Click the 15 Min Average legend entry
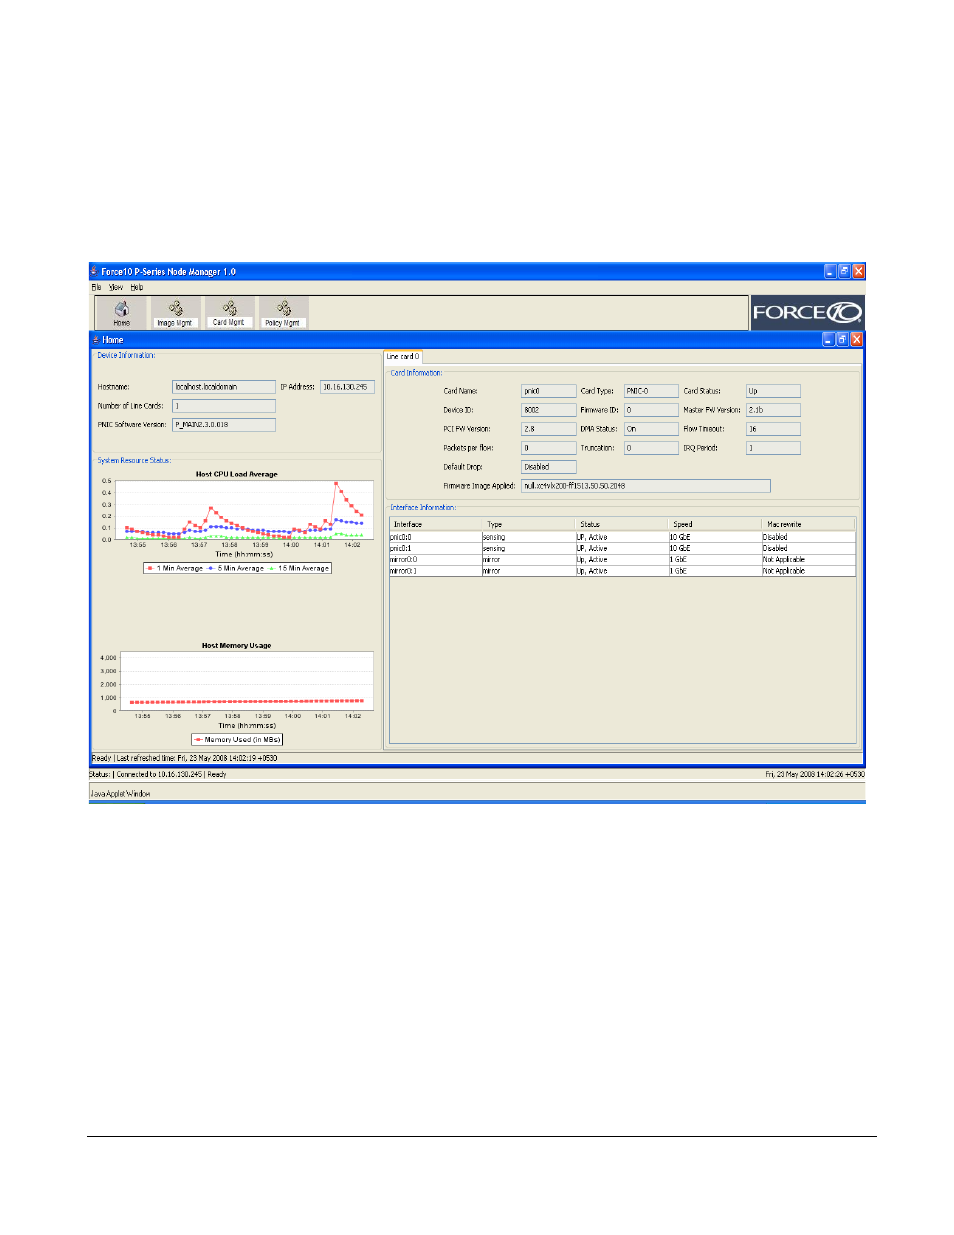954x1235 pixels. [x=298, y=568]
